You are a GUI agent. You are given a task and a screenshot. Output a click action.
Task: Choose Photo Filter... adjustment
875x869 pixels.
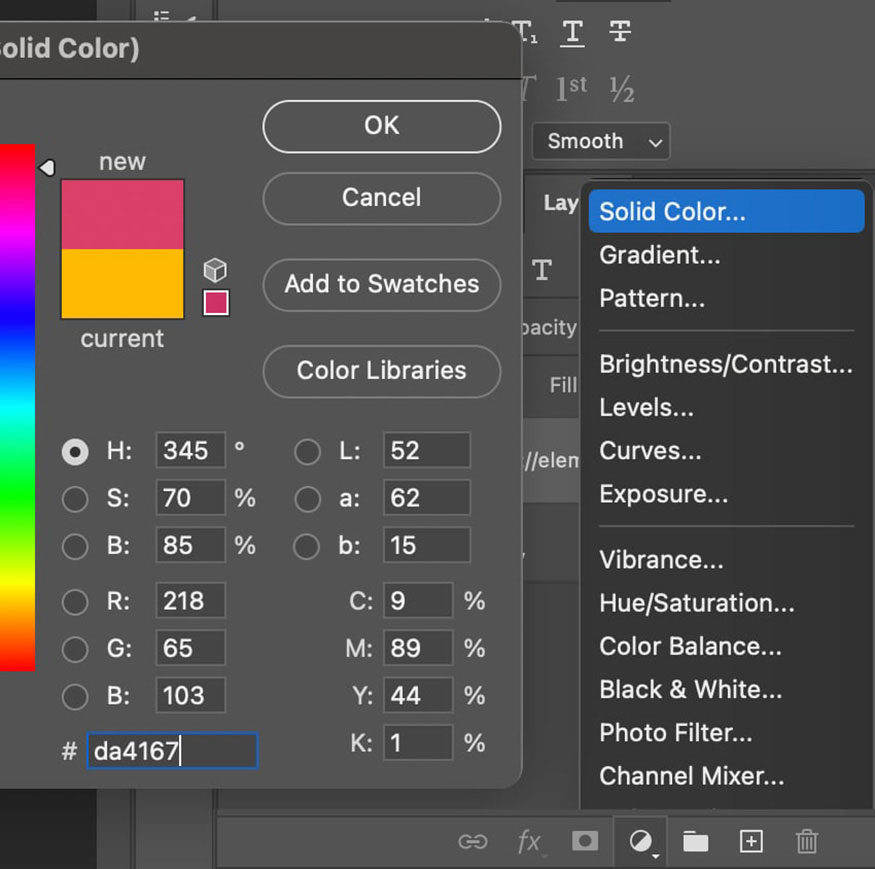point(726,733)
